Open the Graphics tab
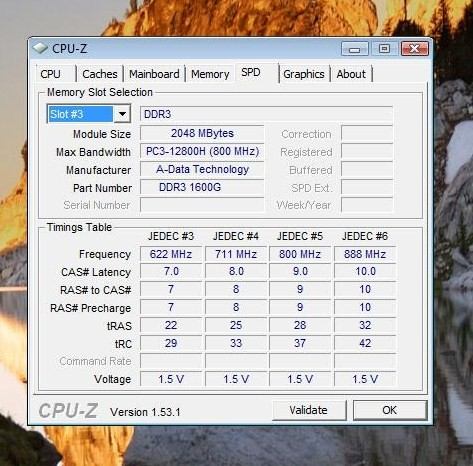 pyautogui.click(x=304, y=74)
